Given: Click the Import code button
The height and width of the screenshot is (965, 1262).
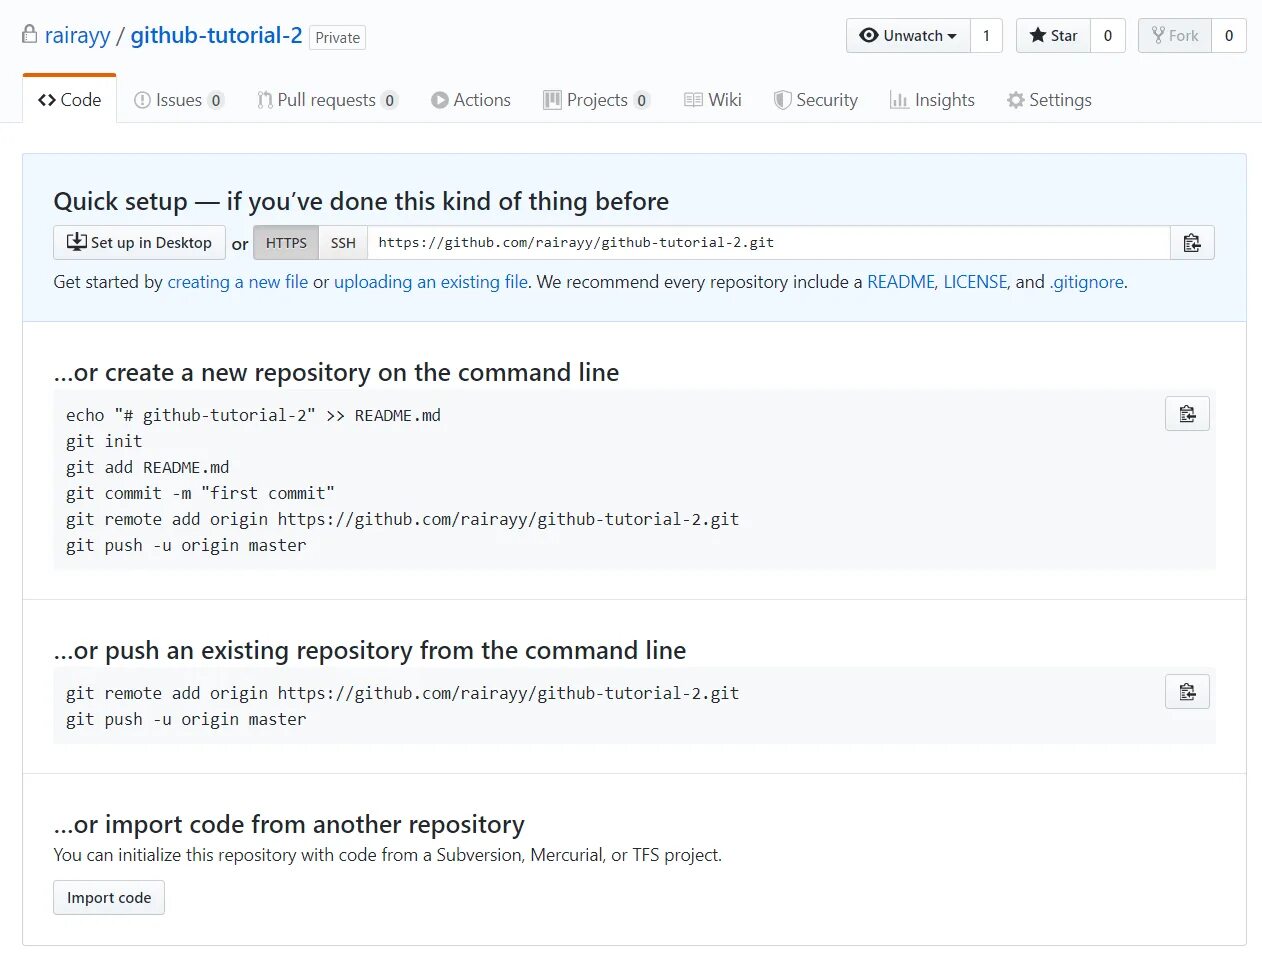Looking at the screenshot, I should tap(109, 898).
